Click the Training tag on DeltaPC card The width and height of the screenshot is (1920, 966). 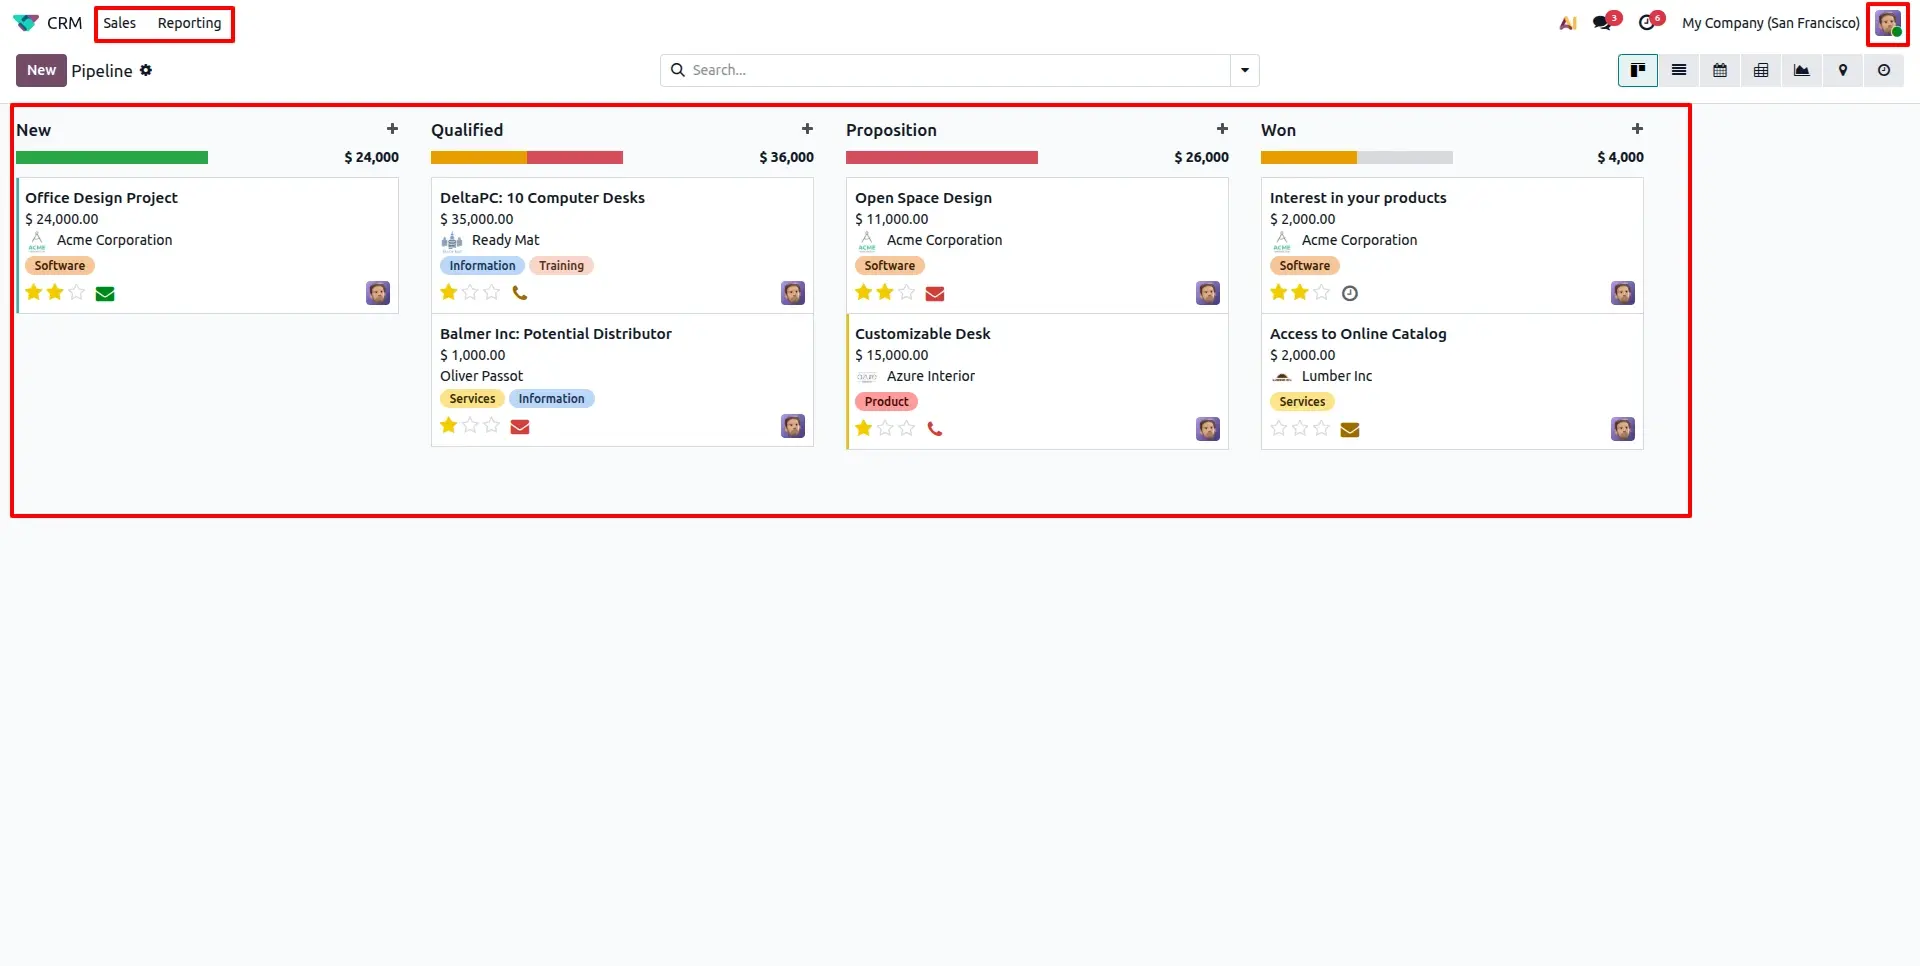[561, 266]
